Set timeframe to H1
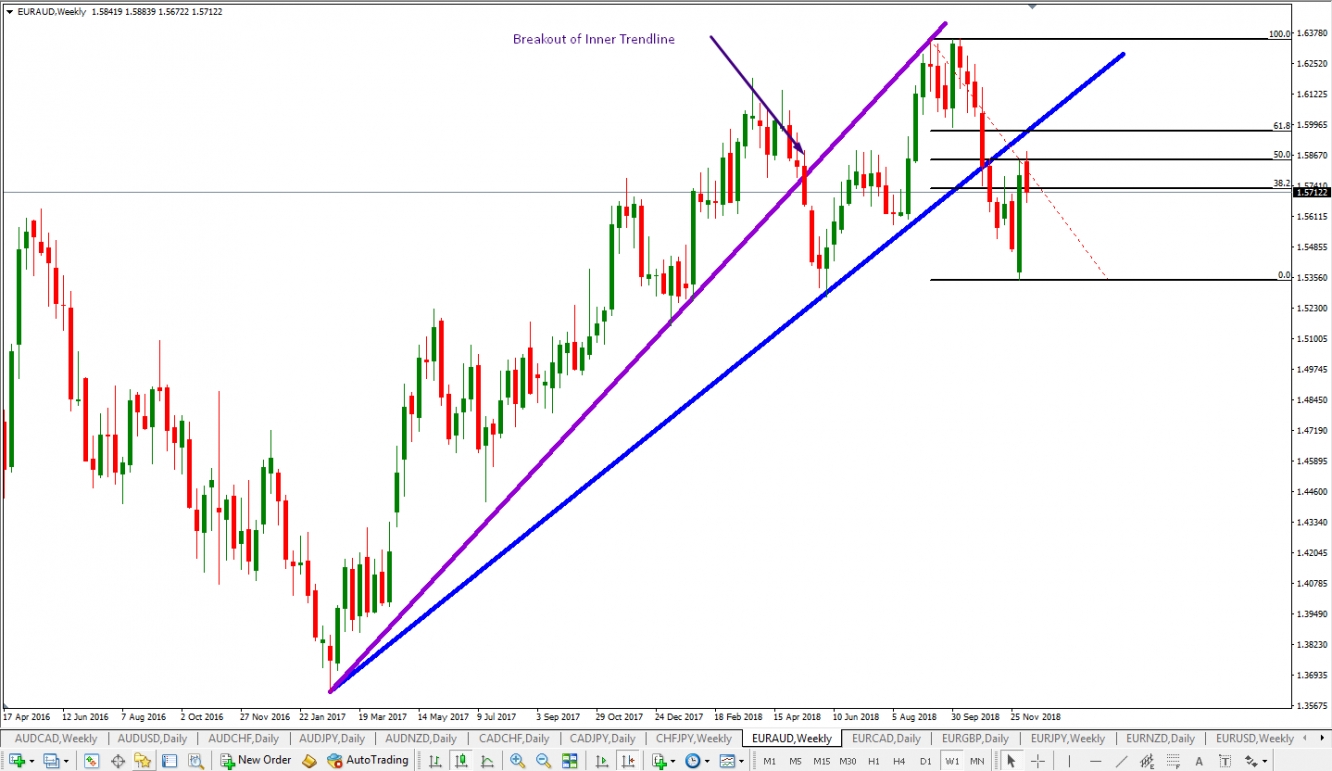Screen dimensions: 1332x771 (x=873, y=761)
